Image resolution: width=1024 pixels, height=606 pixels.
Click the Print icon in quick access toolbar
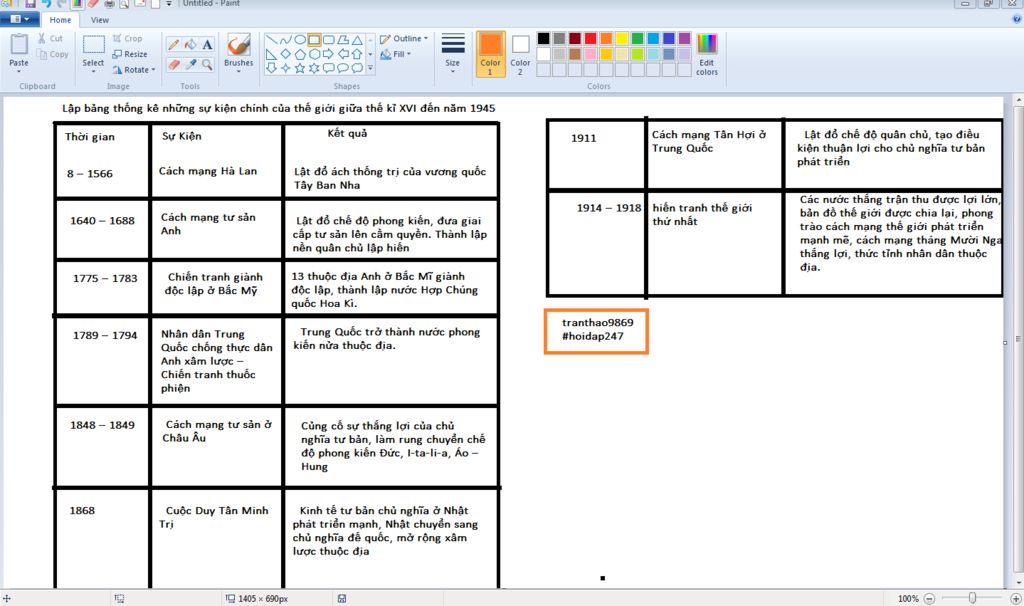click(x=108, y=4)
